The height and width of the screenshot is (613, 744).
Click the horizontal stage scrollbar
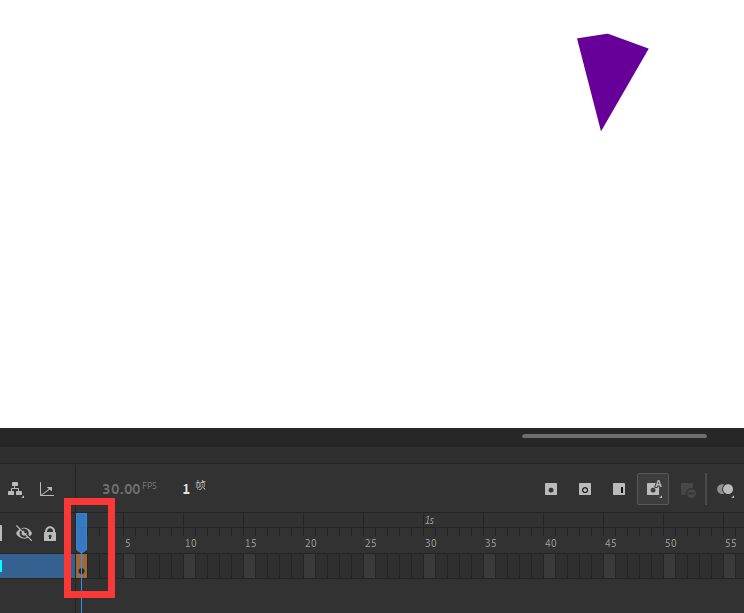(x=614, y=436)
